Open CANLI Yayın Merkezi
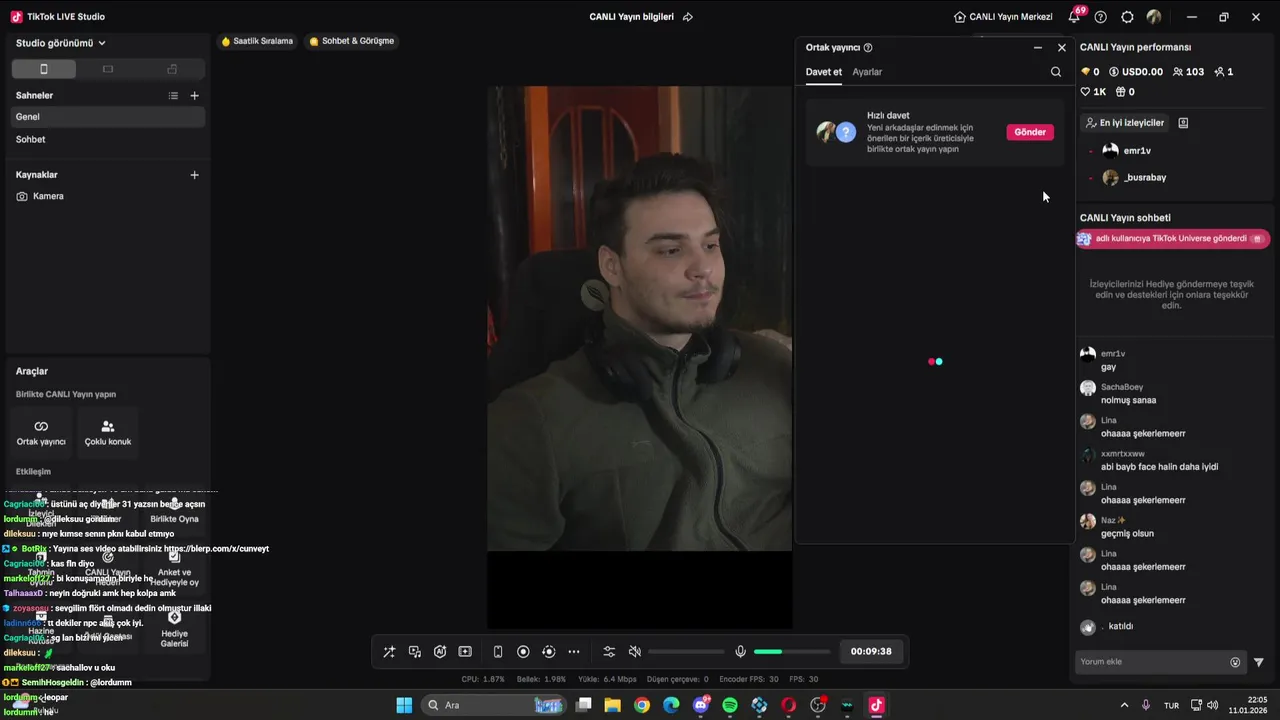The height and width of the screenshot is (720, 1280). click(1003, 17)
